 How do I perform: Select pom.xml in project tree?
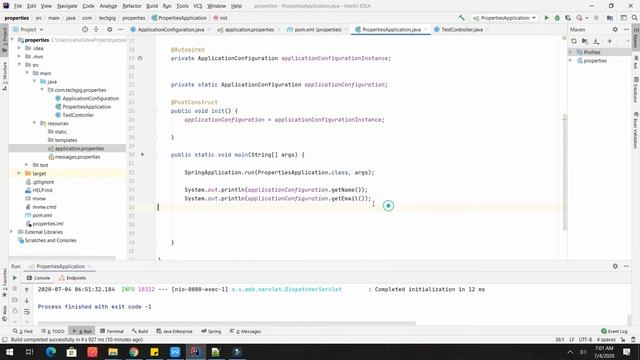tap(42, 215)
